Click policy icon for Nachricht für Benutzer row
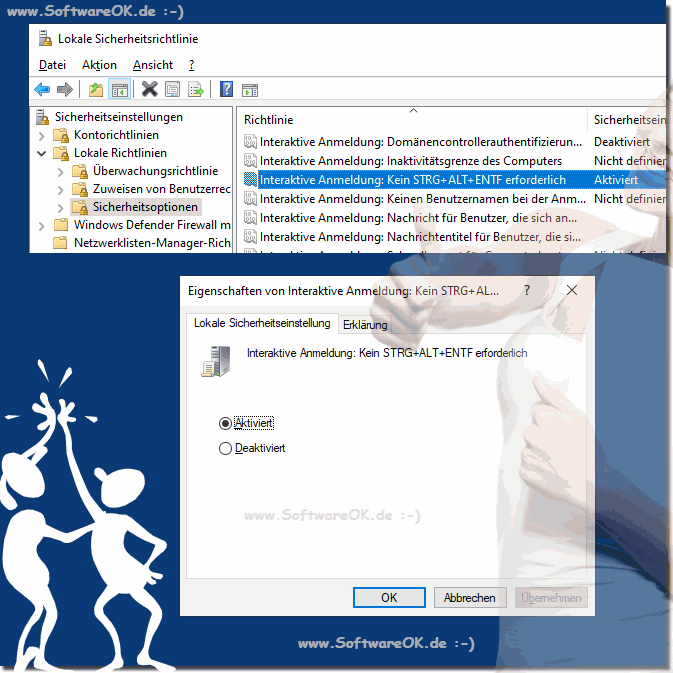 [250, 217]
